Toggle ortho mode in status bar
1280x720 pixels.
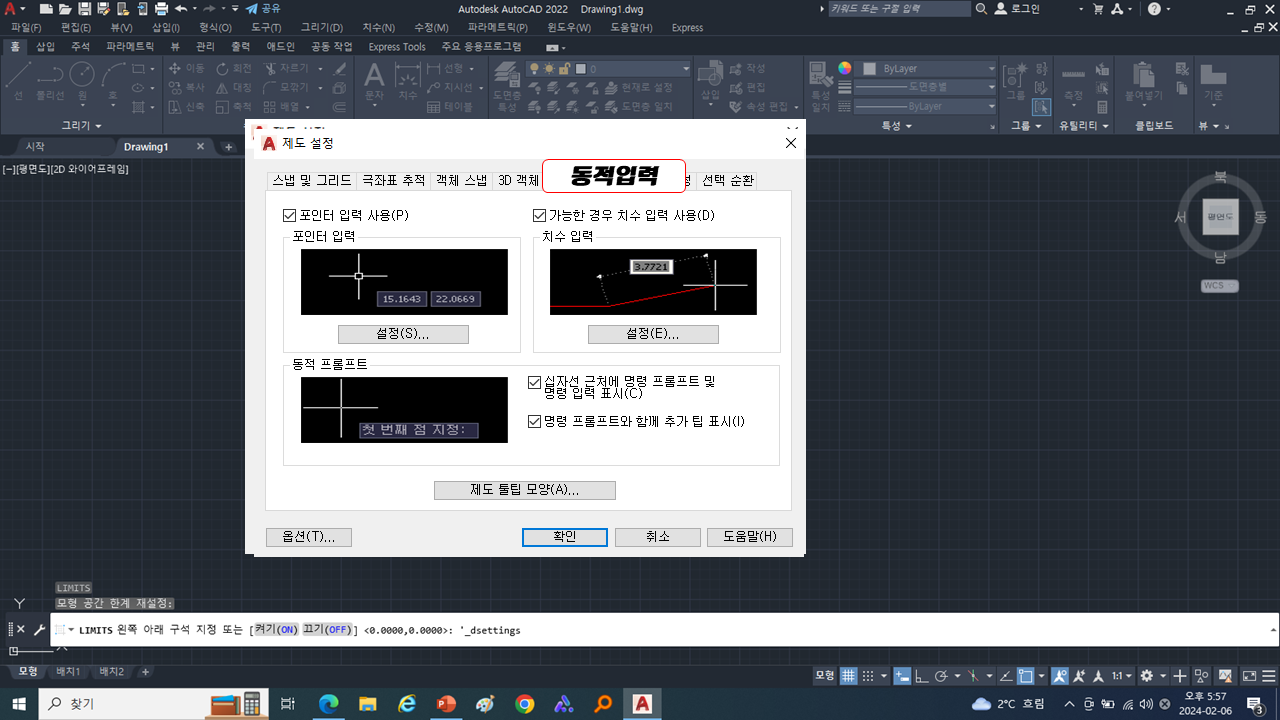(x=921, y=677)
